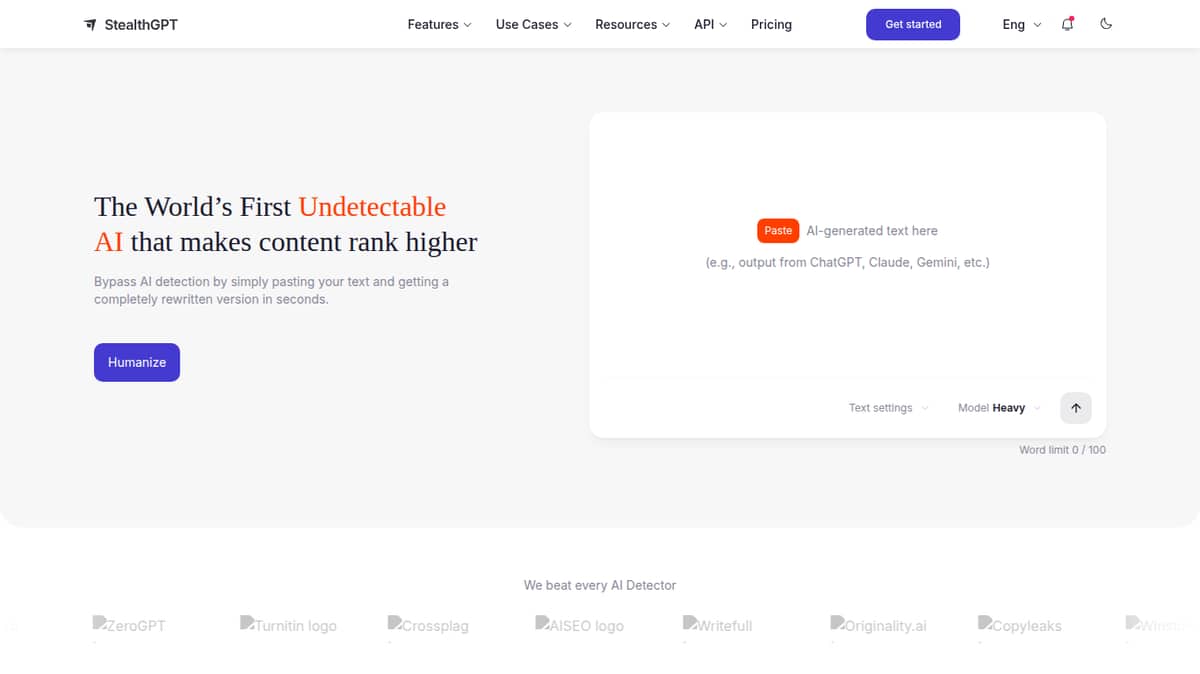Toggle dark mode with the moon icon
The image size is (1200, 674).
tap(1106, 24)
